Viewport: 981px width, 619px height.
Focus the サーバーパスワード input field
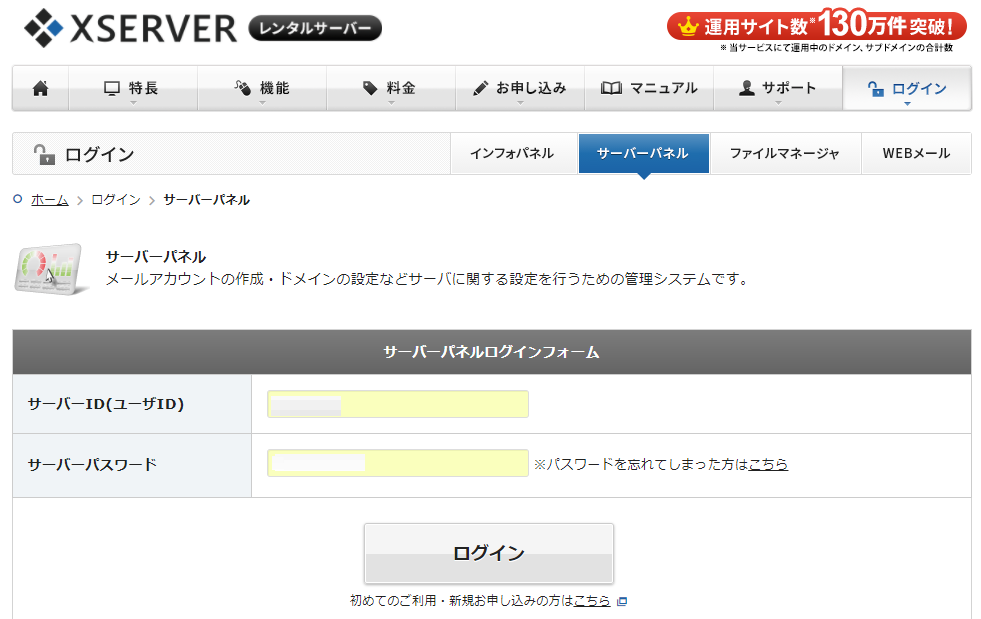397,463
